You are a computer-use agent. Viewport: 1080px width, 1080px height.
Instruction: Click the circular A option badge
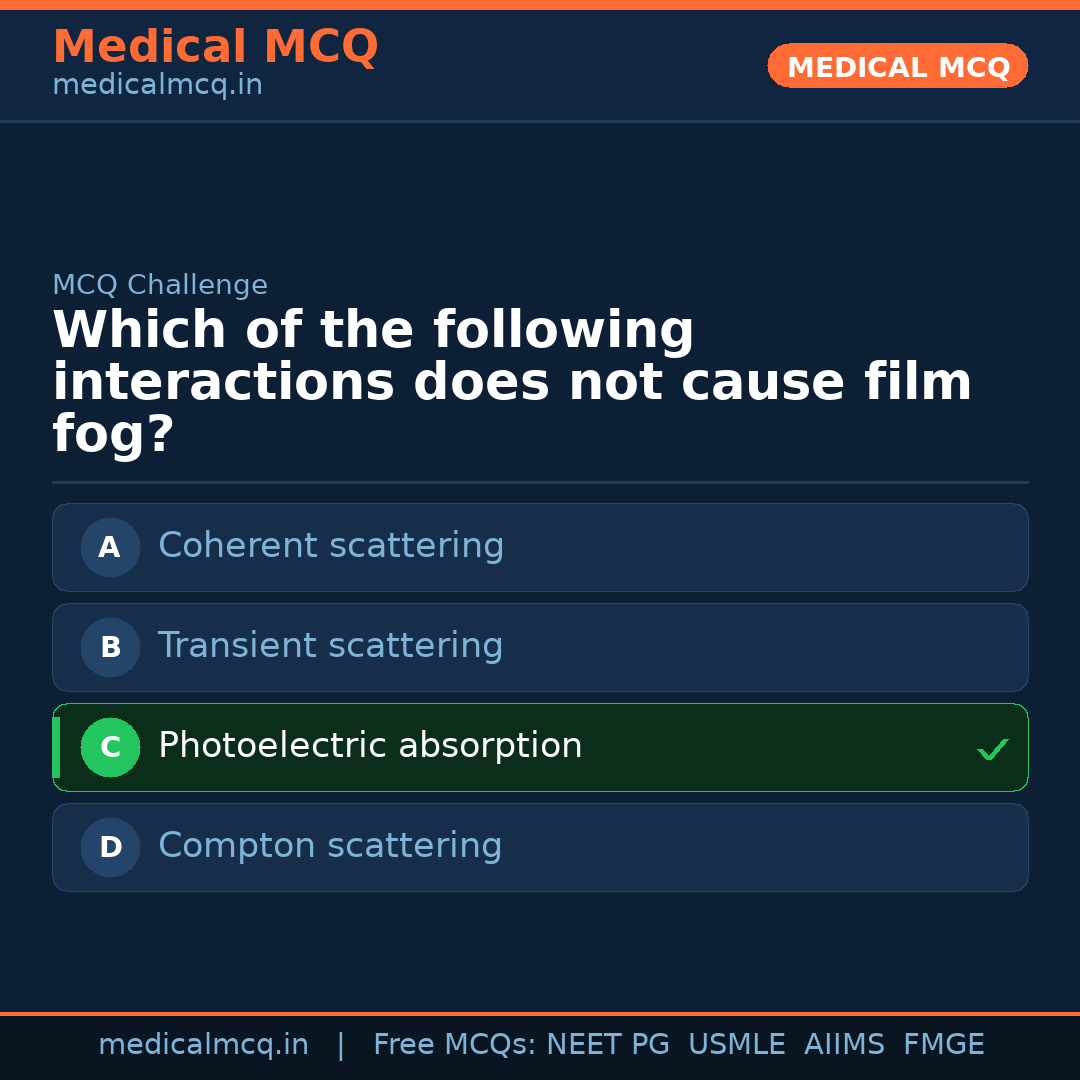coord(110,547)
